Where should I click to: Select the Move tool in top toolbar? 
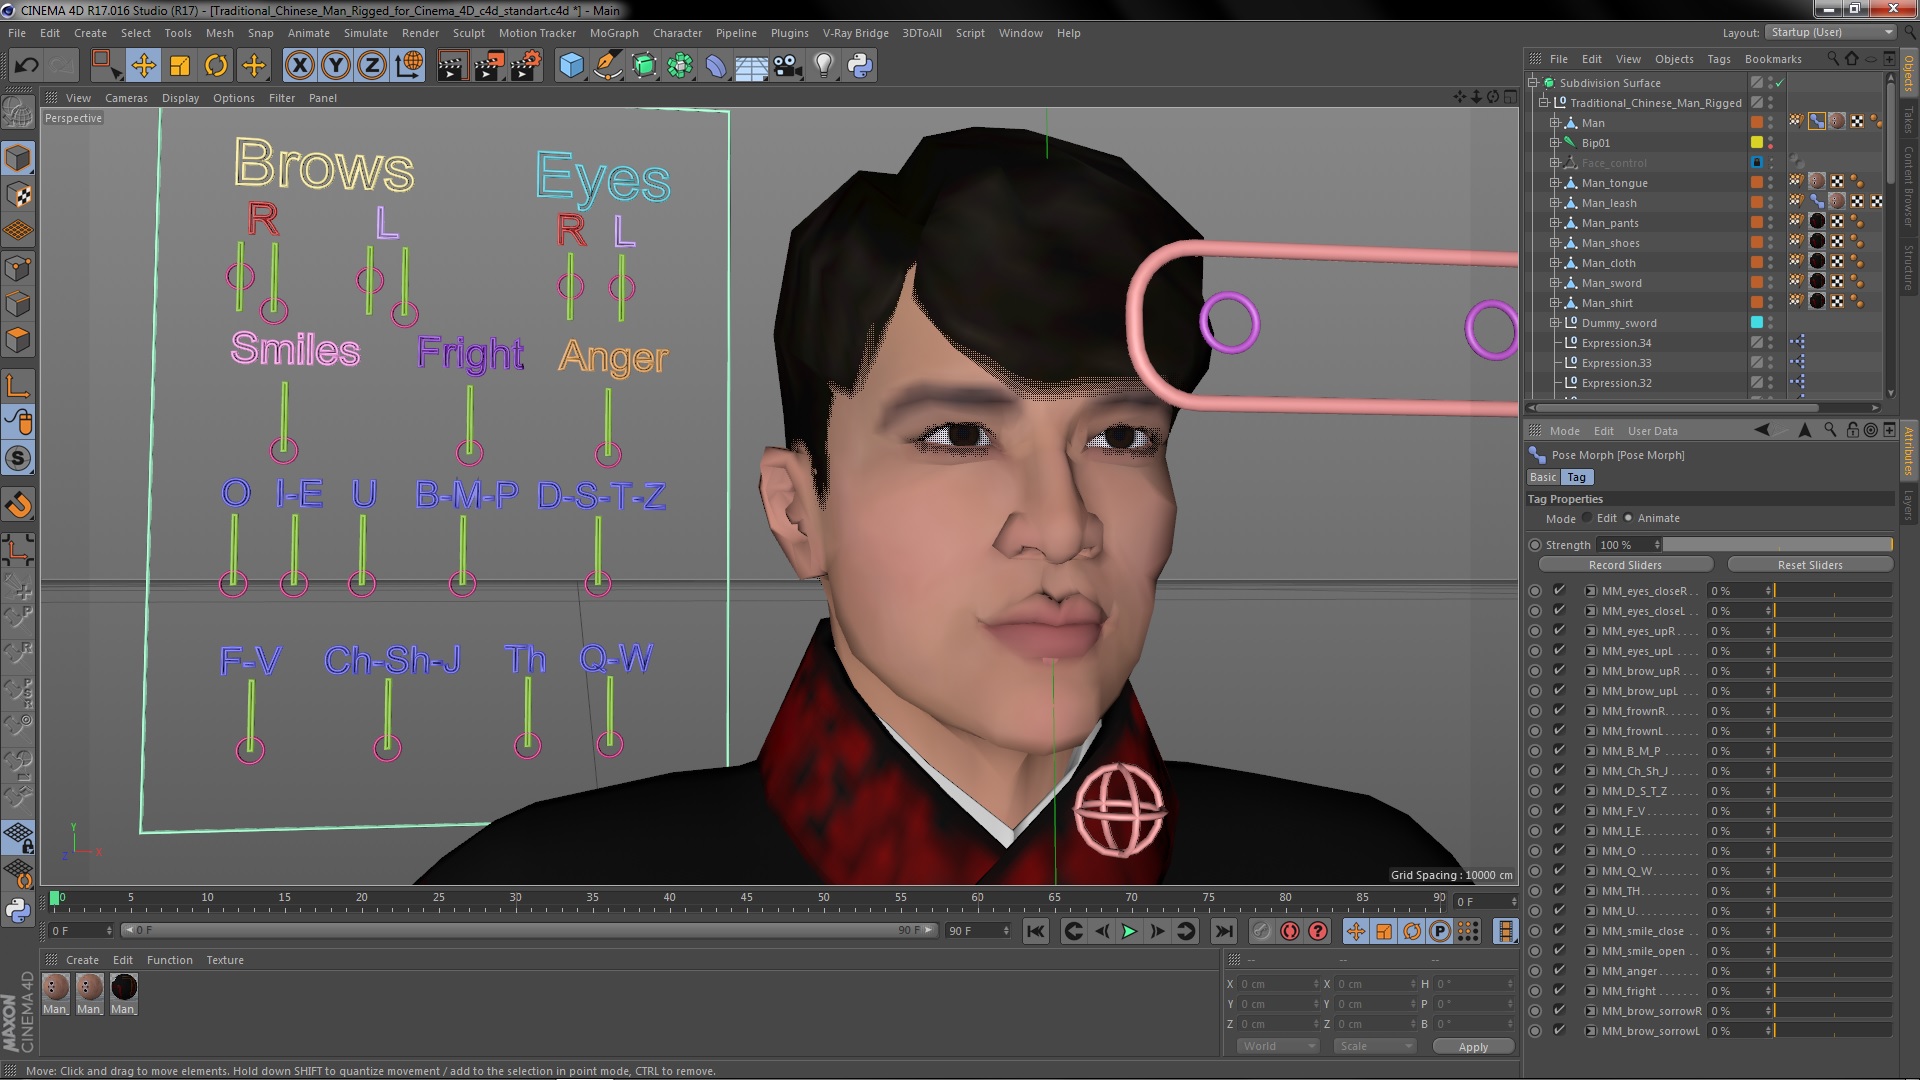(143, 66)
